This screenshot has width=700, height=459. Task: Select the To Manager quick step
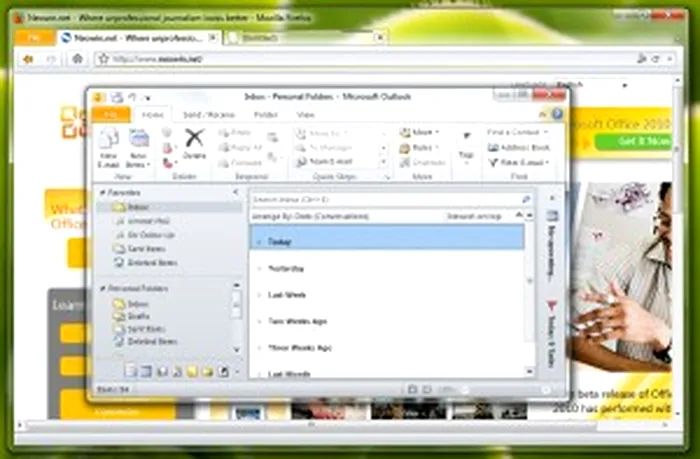pyautogui.click(x=325, y=147)
